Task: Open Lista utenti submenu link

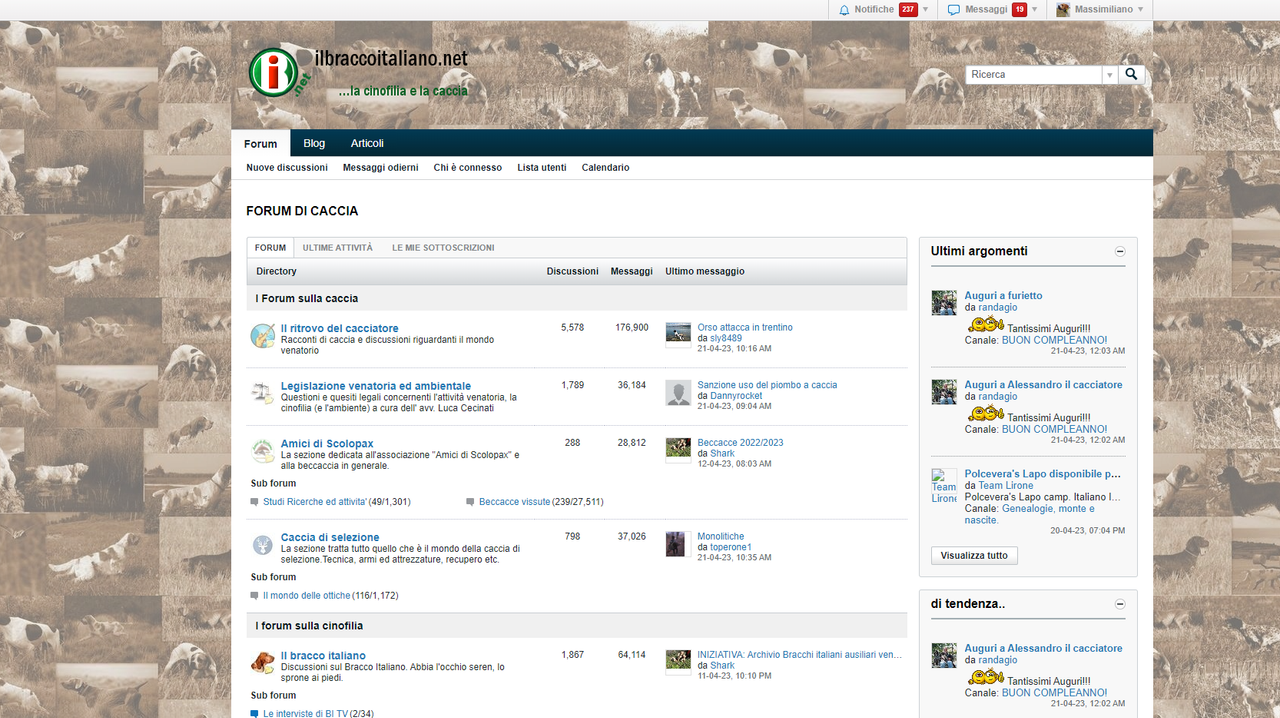Action: coord(542,168)
